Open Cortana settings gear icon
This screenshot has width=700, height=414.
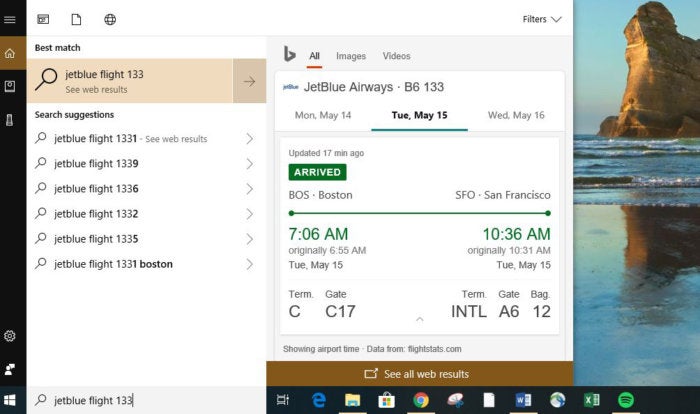click(x=10, y=336)
